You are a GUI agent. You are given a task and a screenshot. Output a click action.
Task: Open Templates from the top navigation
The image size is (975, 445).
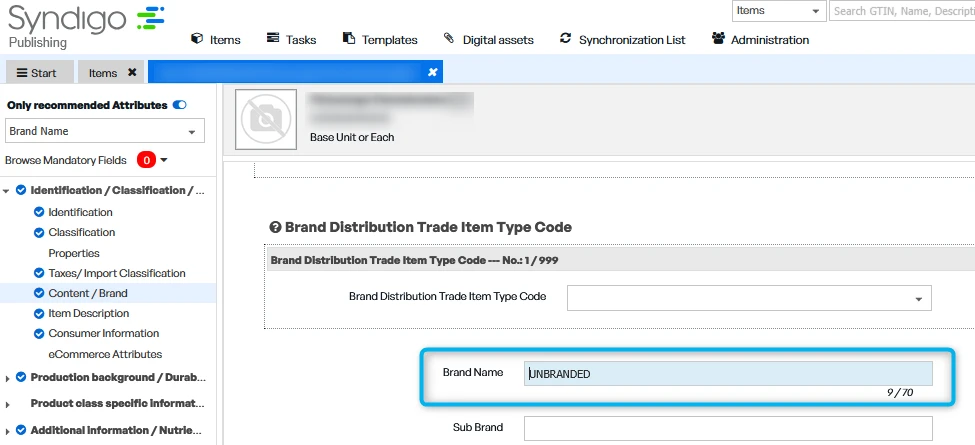coord(380,40)
